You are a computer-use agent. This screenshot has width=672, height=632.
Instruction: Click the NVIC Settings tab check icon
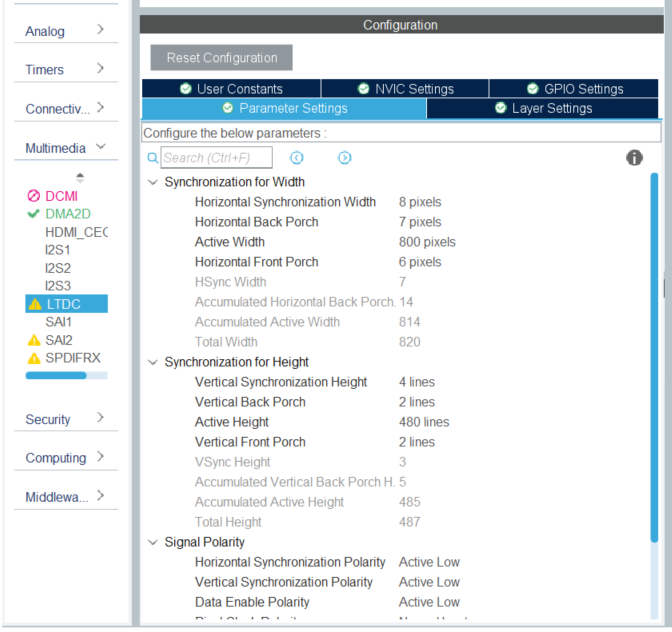pos(363,89)
